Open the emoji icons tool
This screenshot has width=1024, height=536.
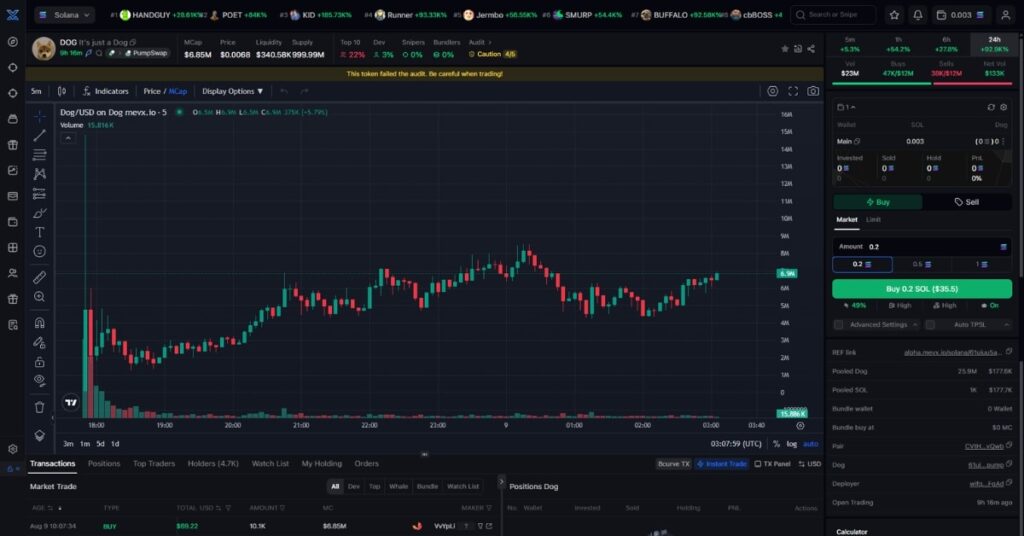click(39, 251)
